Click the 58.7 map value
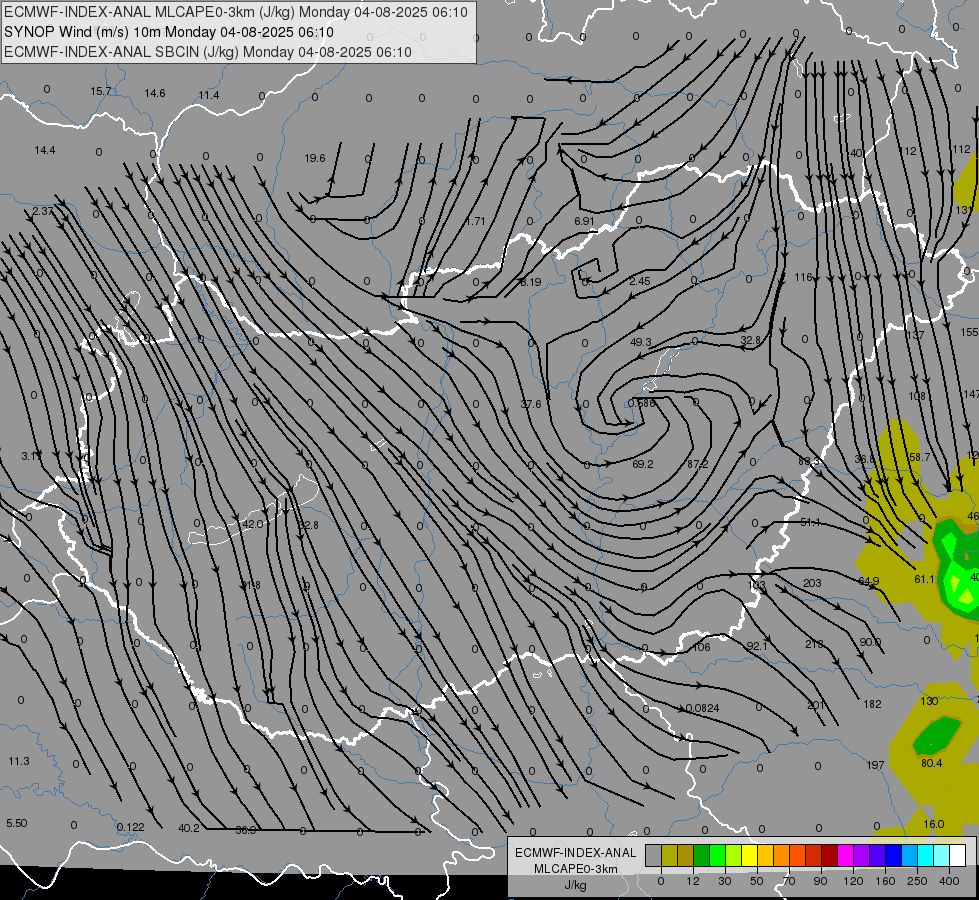 919,457
